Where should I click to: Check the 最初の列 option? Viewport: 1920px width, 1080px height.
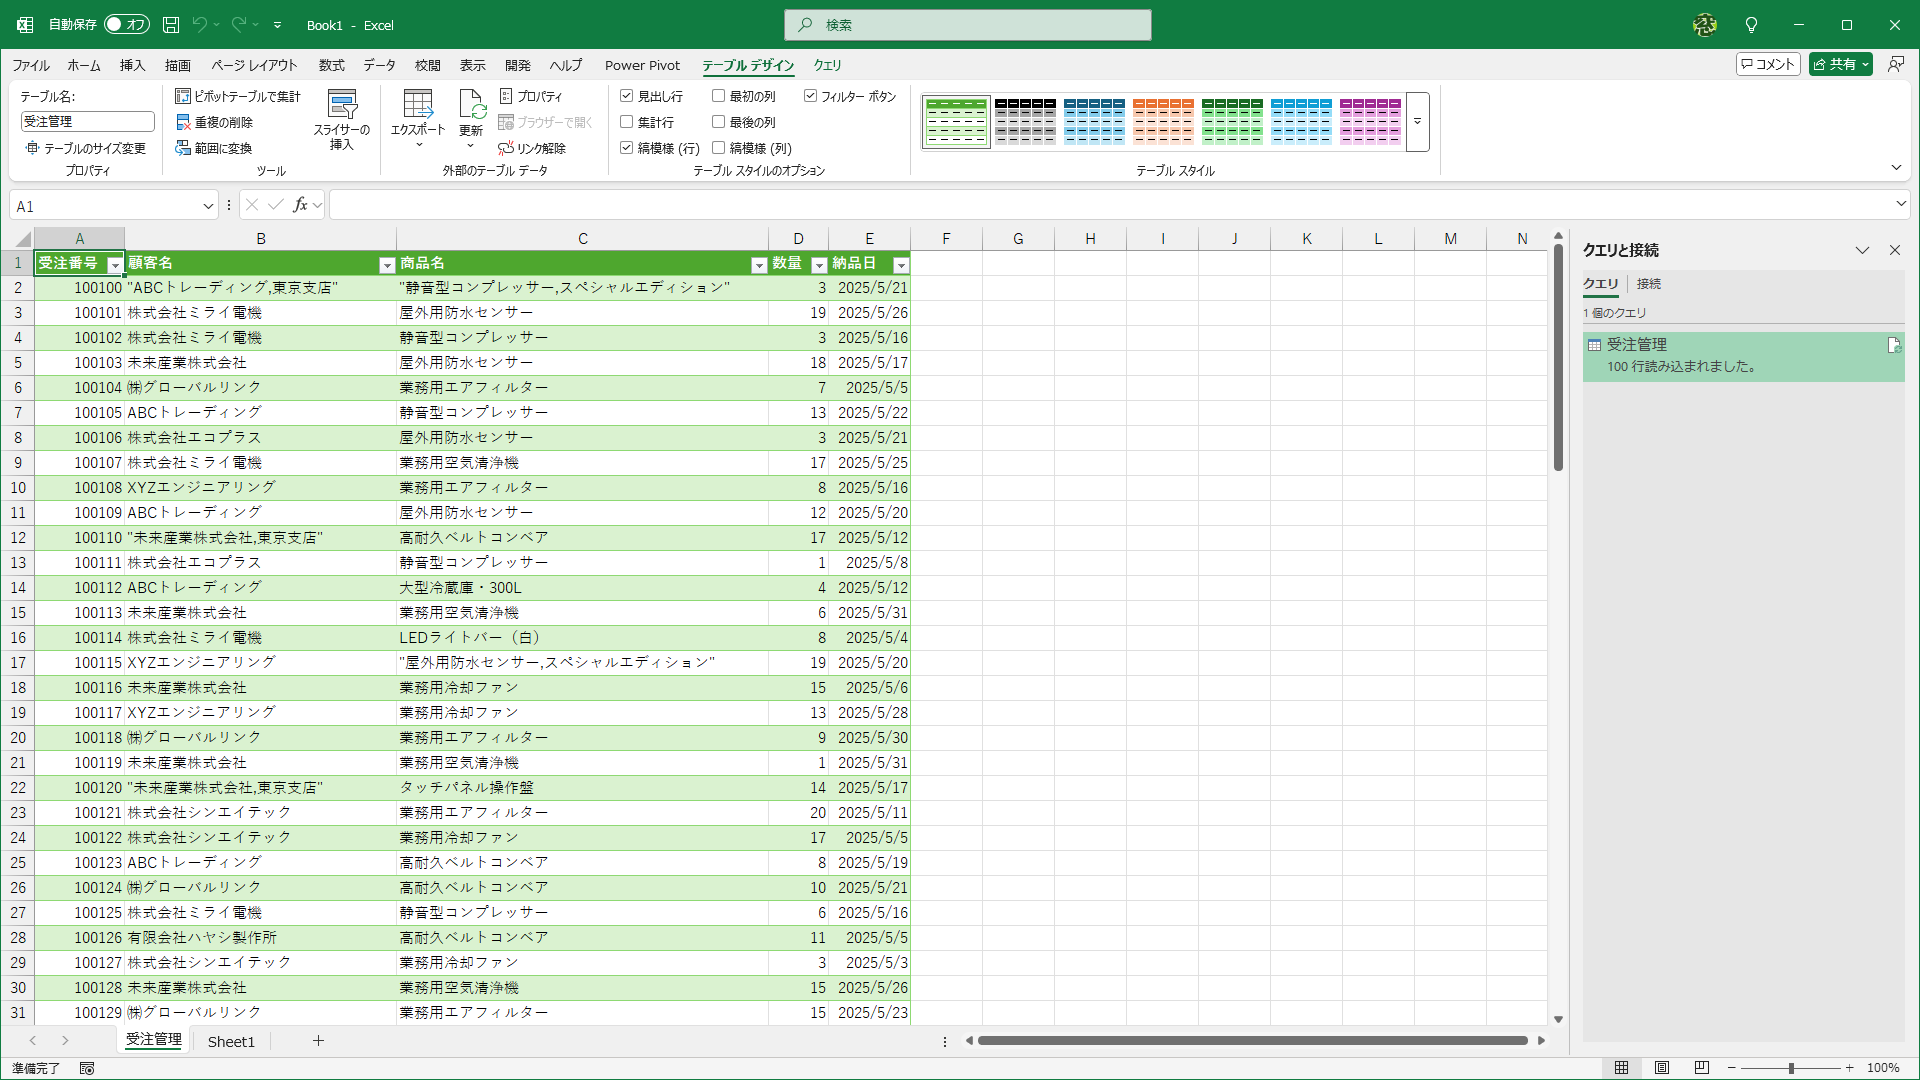coord(718,95)
